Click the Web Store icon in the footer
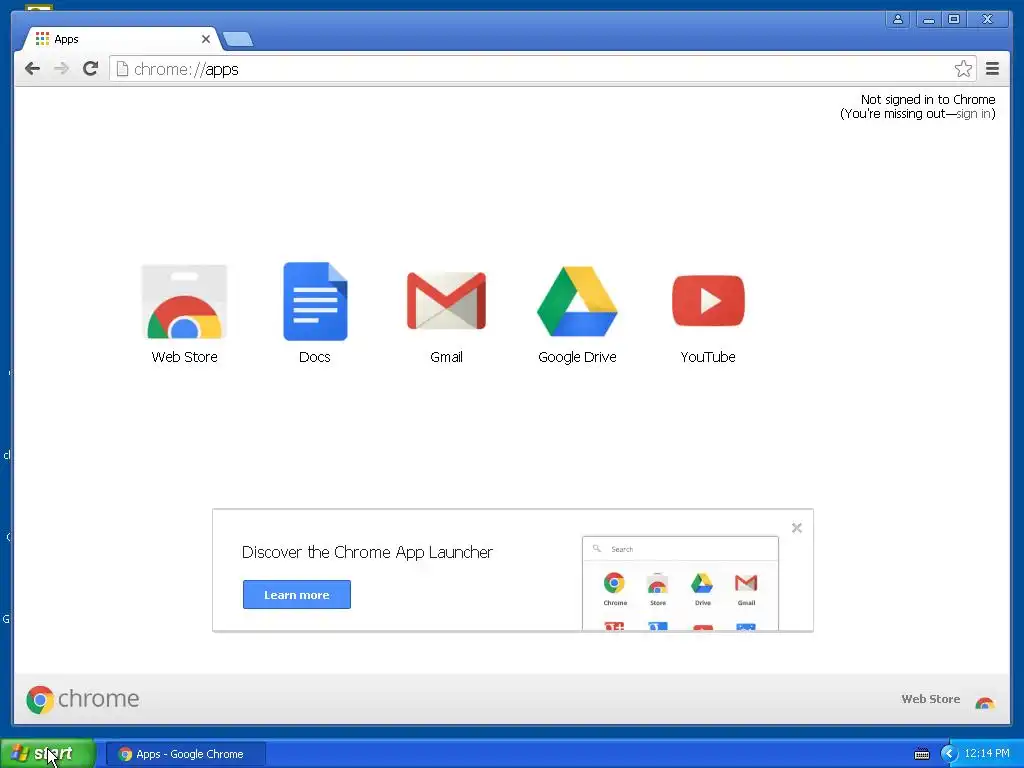Image resolution: width=1024 pixels, height=768 pixels. (x=985, y=703)
